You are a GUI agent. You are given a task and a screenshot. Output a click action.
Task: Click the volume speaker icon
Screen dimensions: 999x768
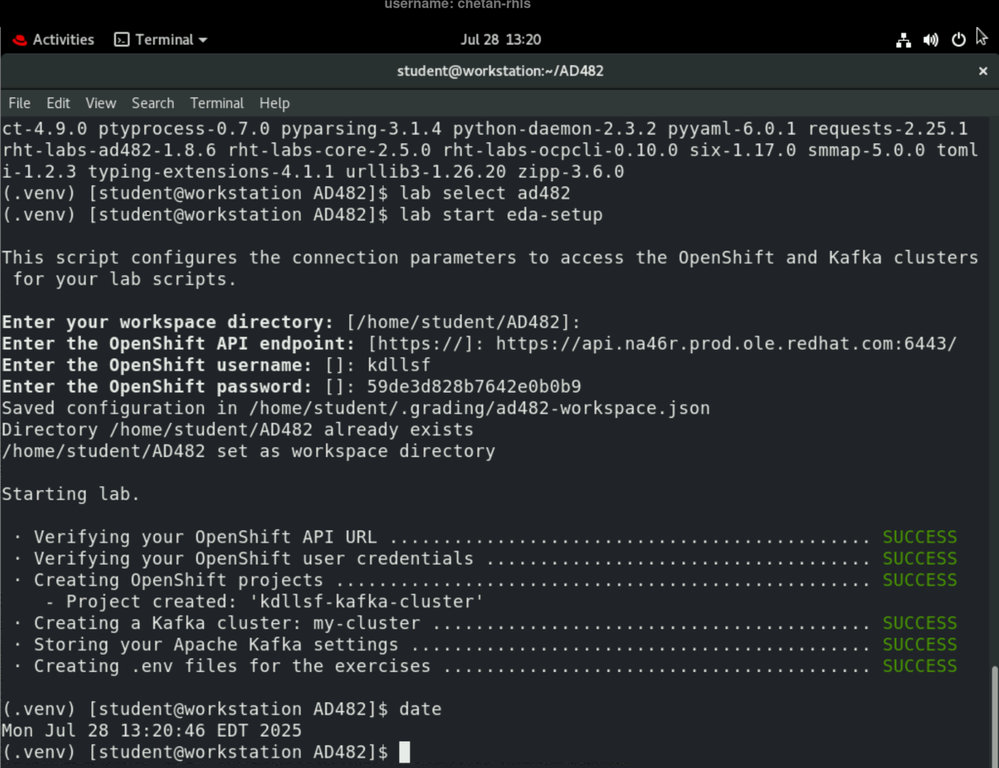tap(931, 40)
